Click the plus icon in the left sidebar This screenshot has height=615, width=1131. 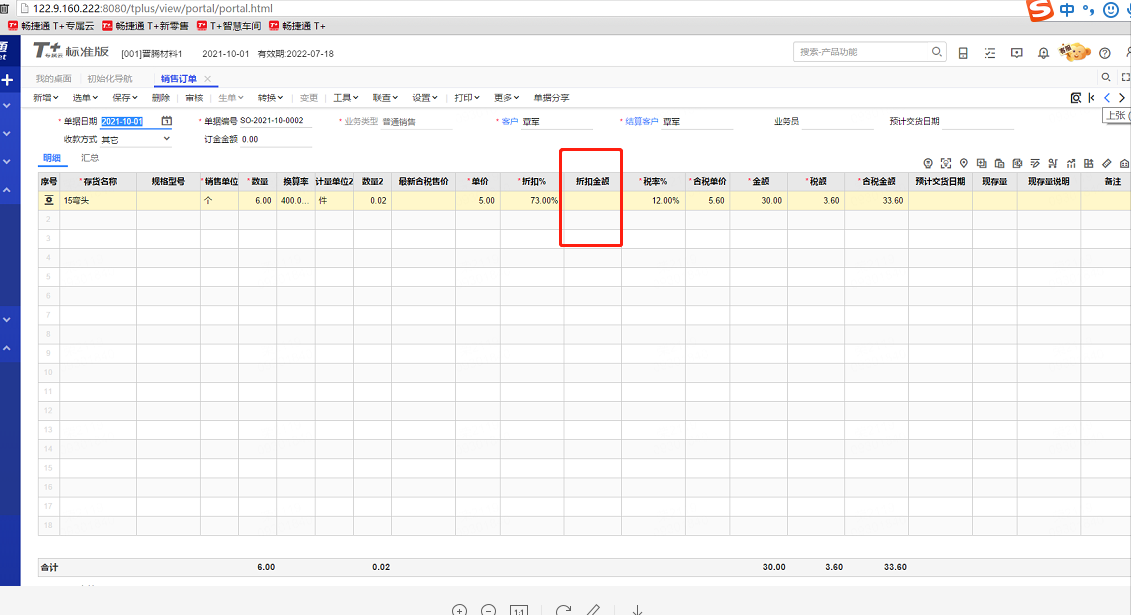click(7, 80)
